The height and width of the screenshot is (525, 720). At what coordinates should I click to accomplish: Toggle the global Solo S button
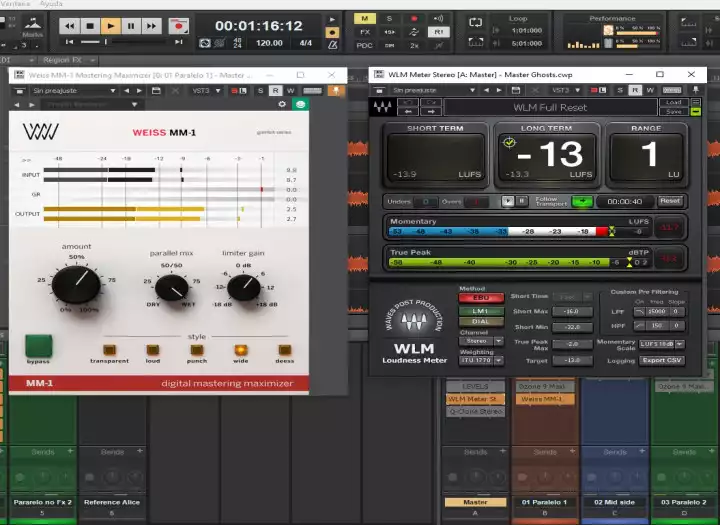tap(389, 18)
